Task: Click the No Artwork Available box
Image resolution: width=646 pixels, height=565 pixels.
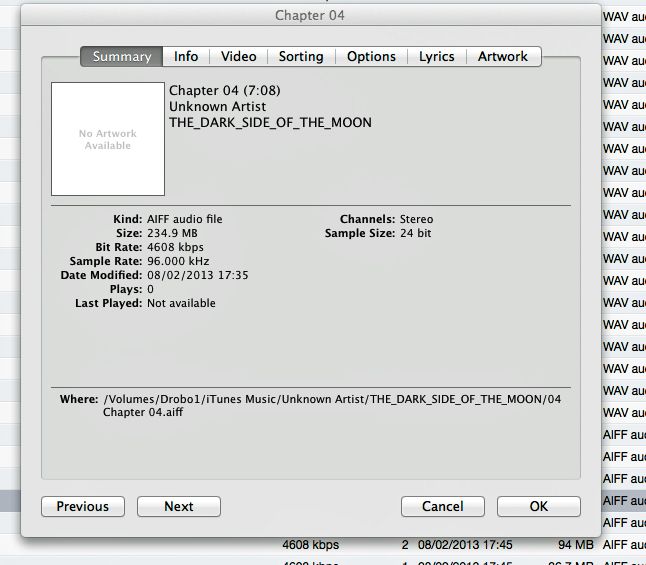Action: (108, 139)
